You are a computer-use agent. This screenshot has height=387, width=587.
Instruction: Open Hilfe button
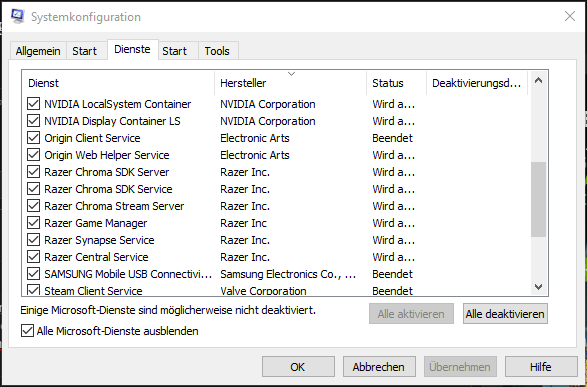pyautogui.click(x=541, y=367)
